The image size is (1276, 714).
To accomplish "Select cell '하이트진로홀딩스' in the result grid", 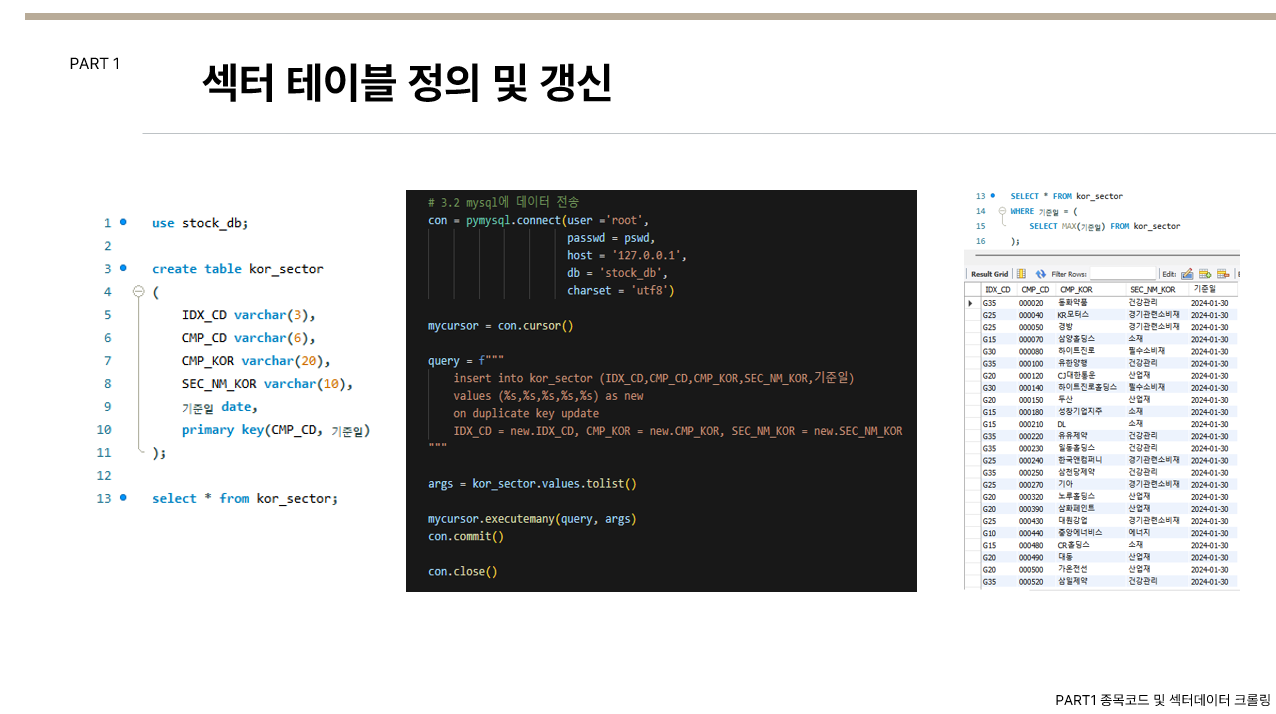I will (x=1087, y=387).
